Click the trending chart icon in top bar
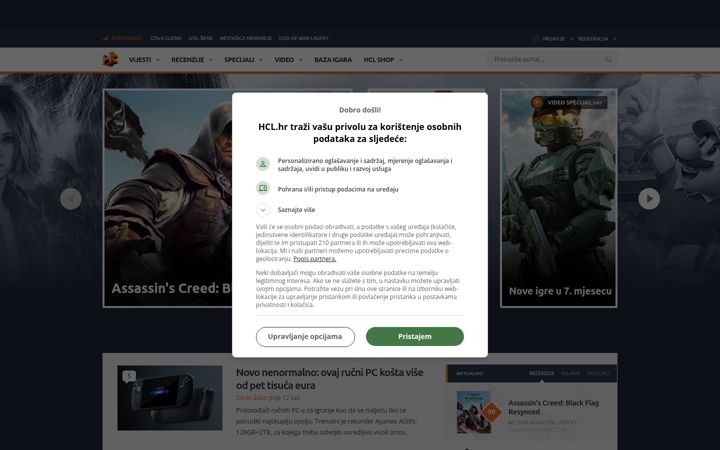Viewport: 720px width, 450px height. pyautogui.click(x=105, y=38)
